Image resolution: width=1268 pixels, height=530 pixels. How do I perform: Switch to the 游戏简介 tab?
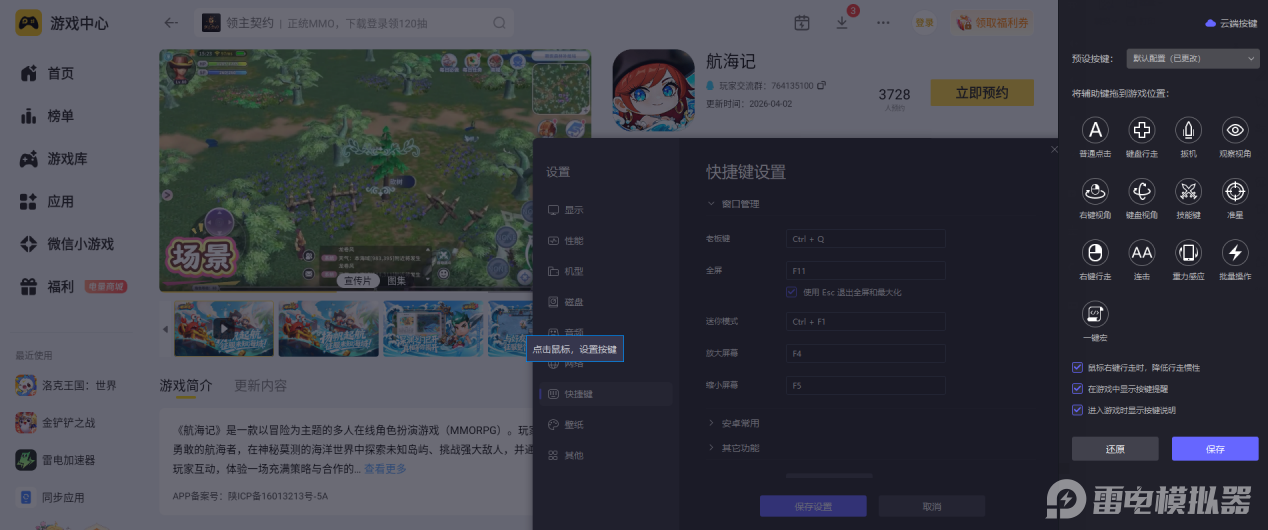pyautogui.click(x=186, y=385)
